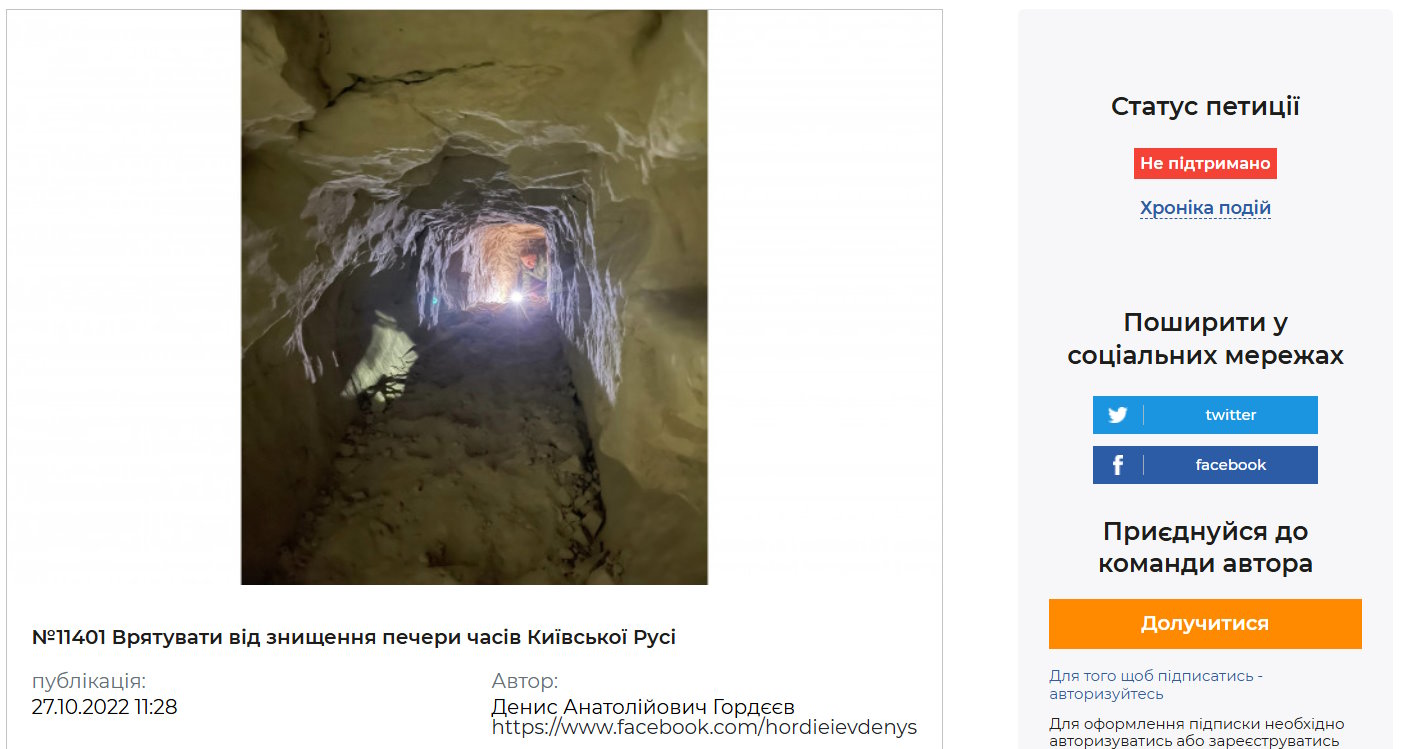Click Приєднуйся до команди автора heading

(x=1205, y=547)
